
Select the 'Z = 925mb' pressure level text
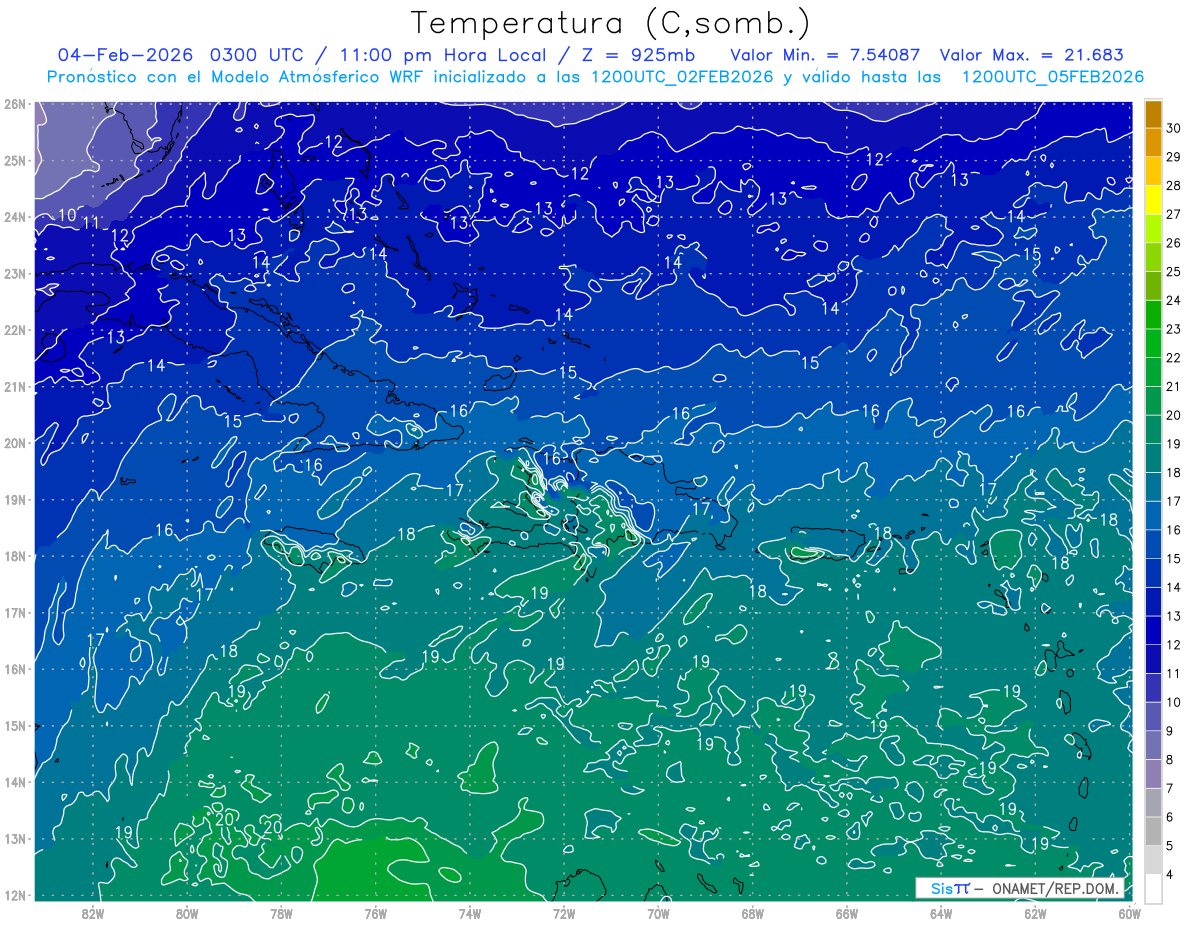(636, 55)
